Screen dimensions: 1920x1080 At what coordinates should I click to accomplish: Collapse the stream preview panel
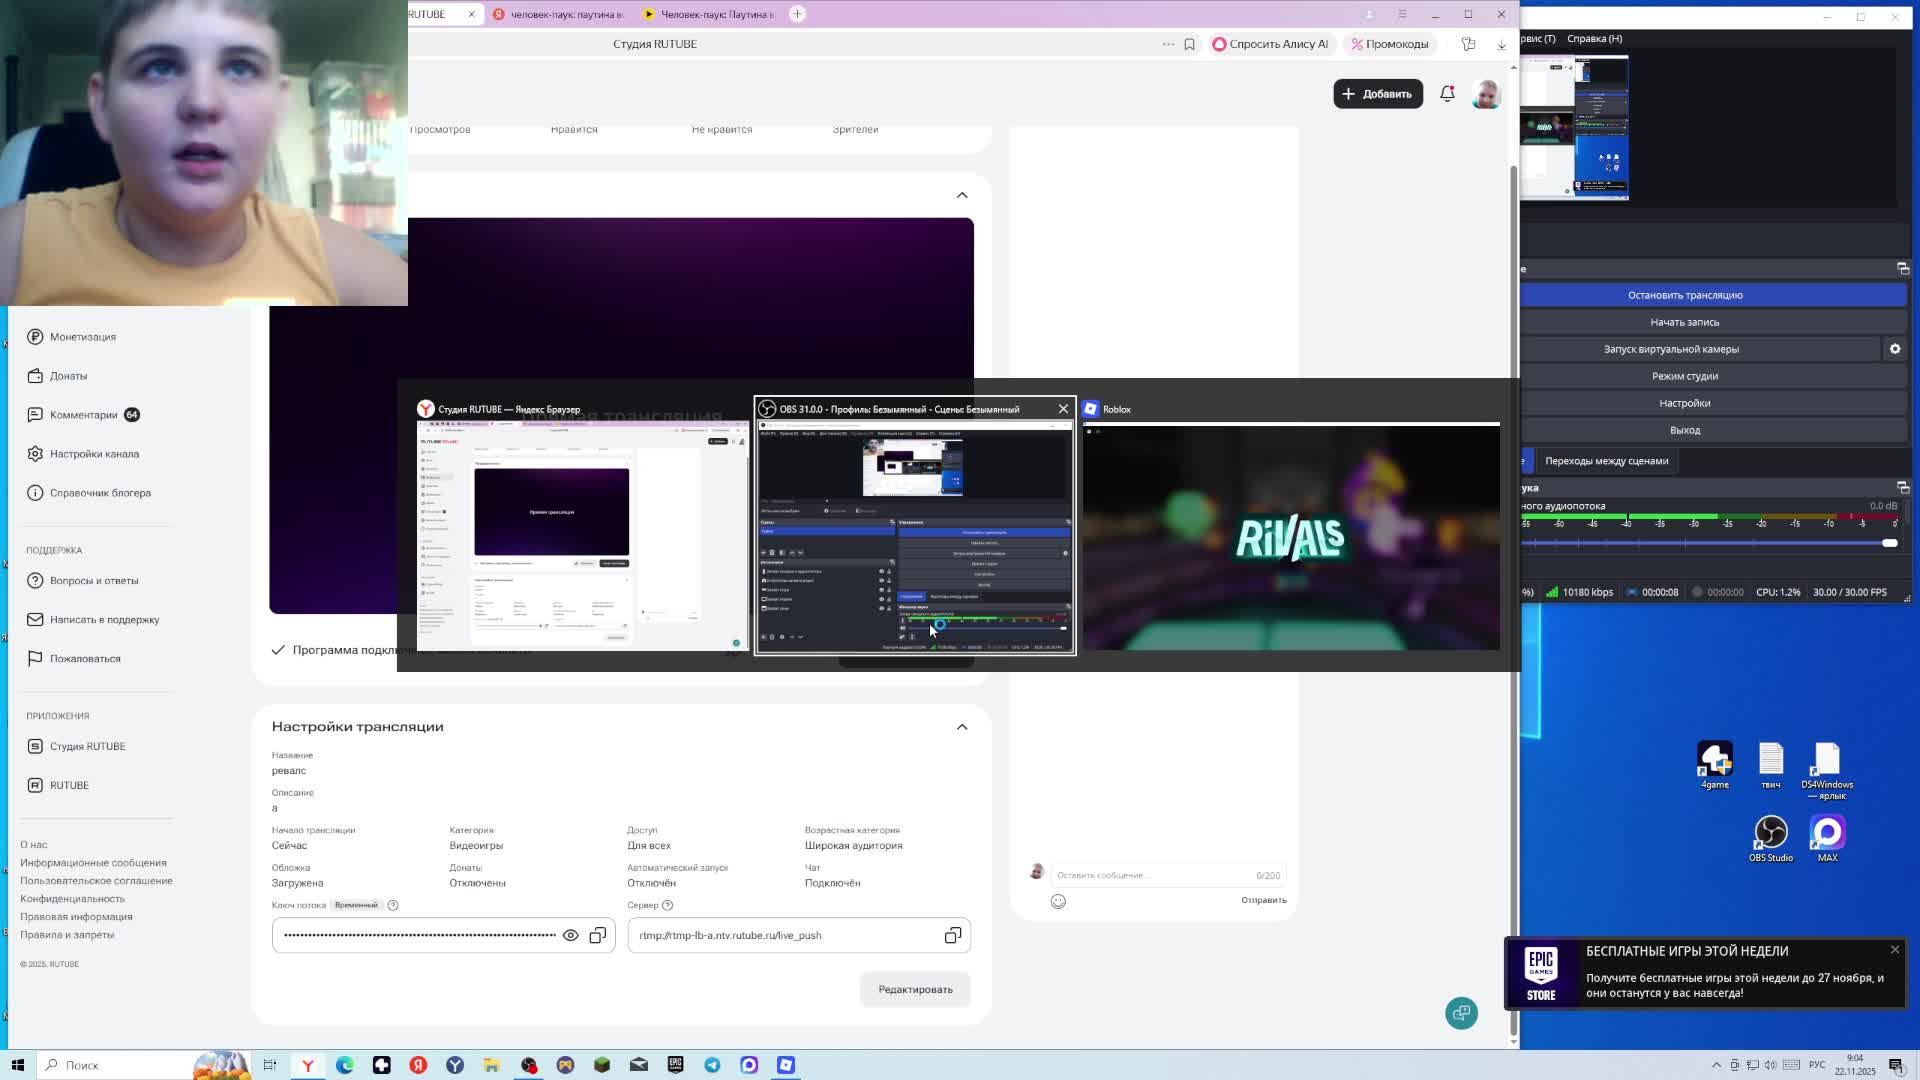pyautogui.click(x=962, y=195)
